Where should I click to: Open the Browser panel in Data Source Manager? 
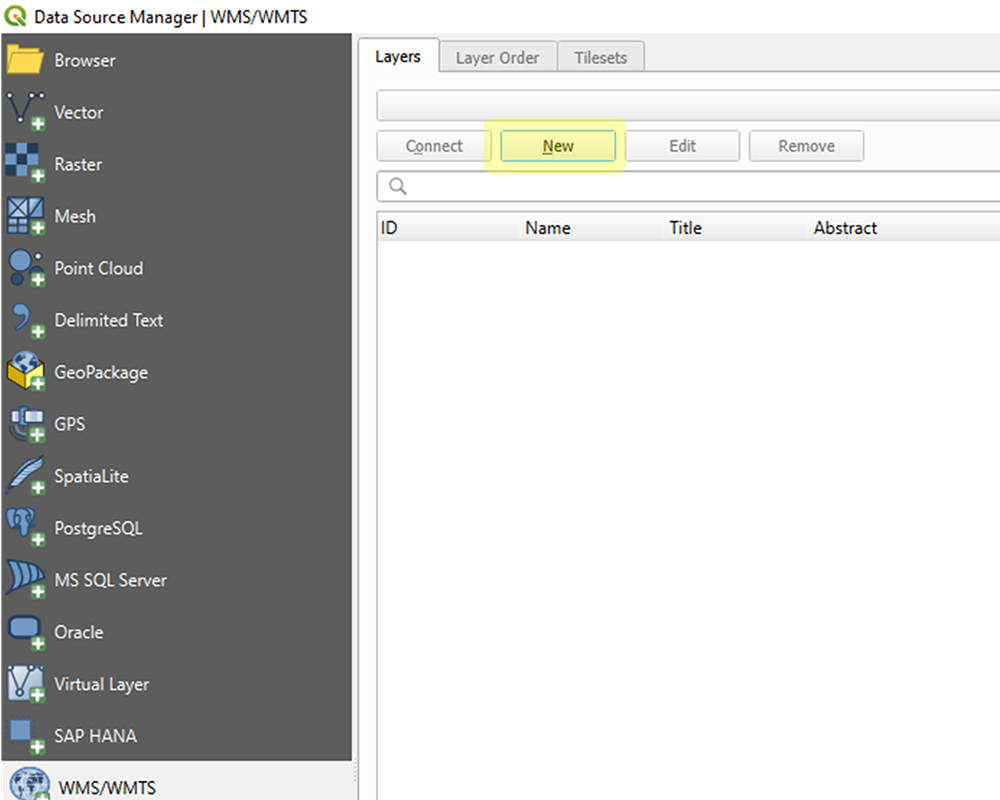coord(84,60)
